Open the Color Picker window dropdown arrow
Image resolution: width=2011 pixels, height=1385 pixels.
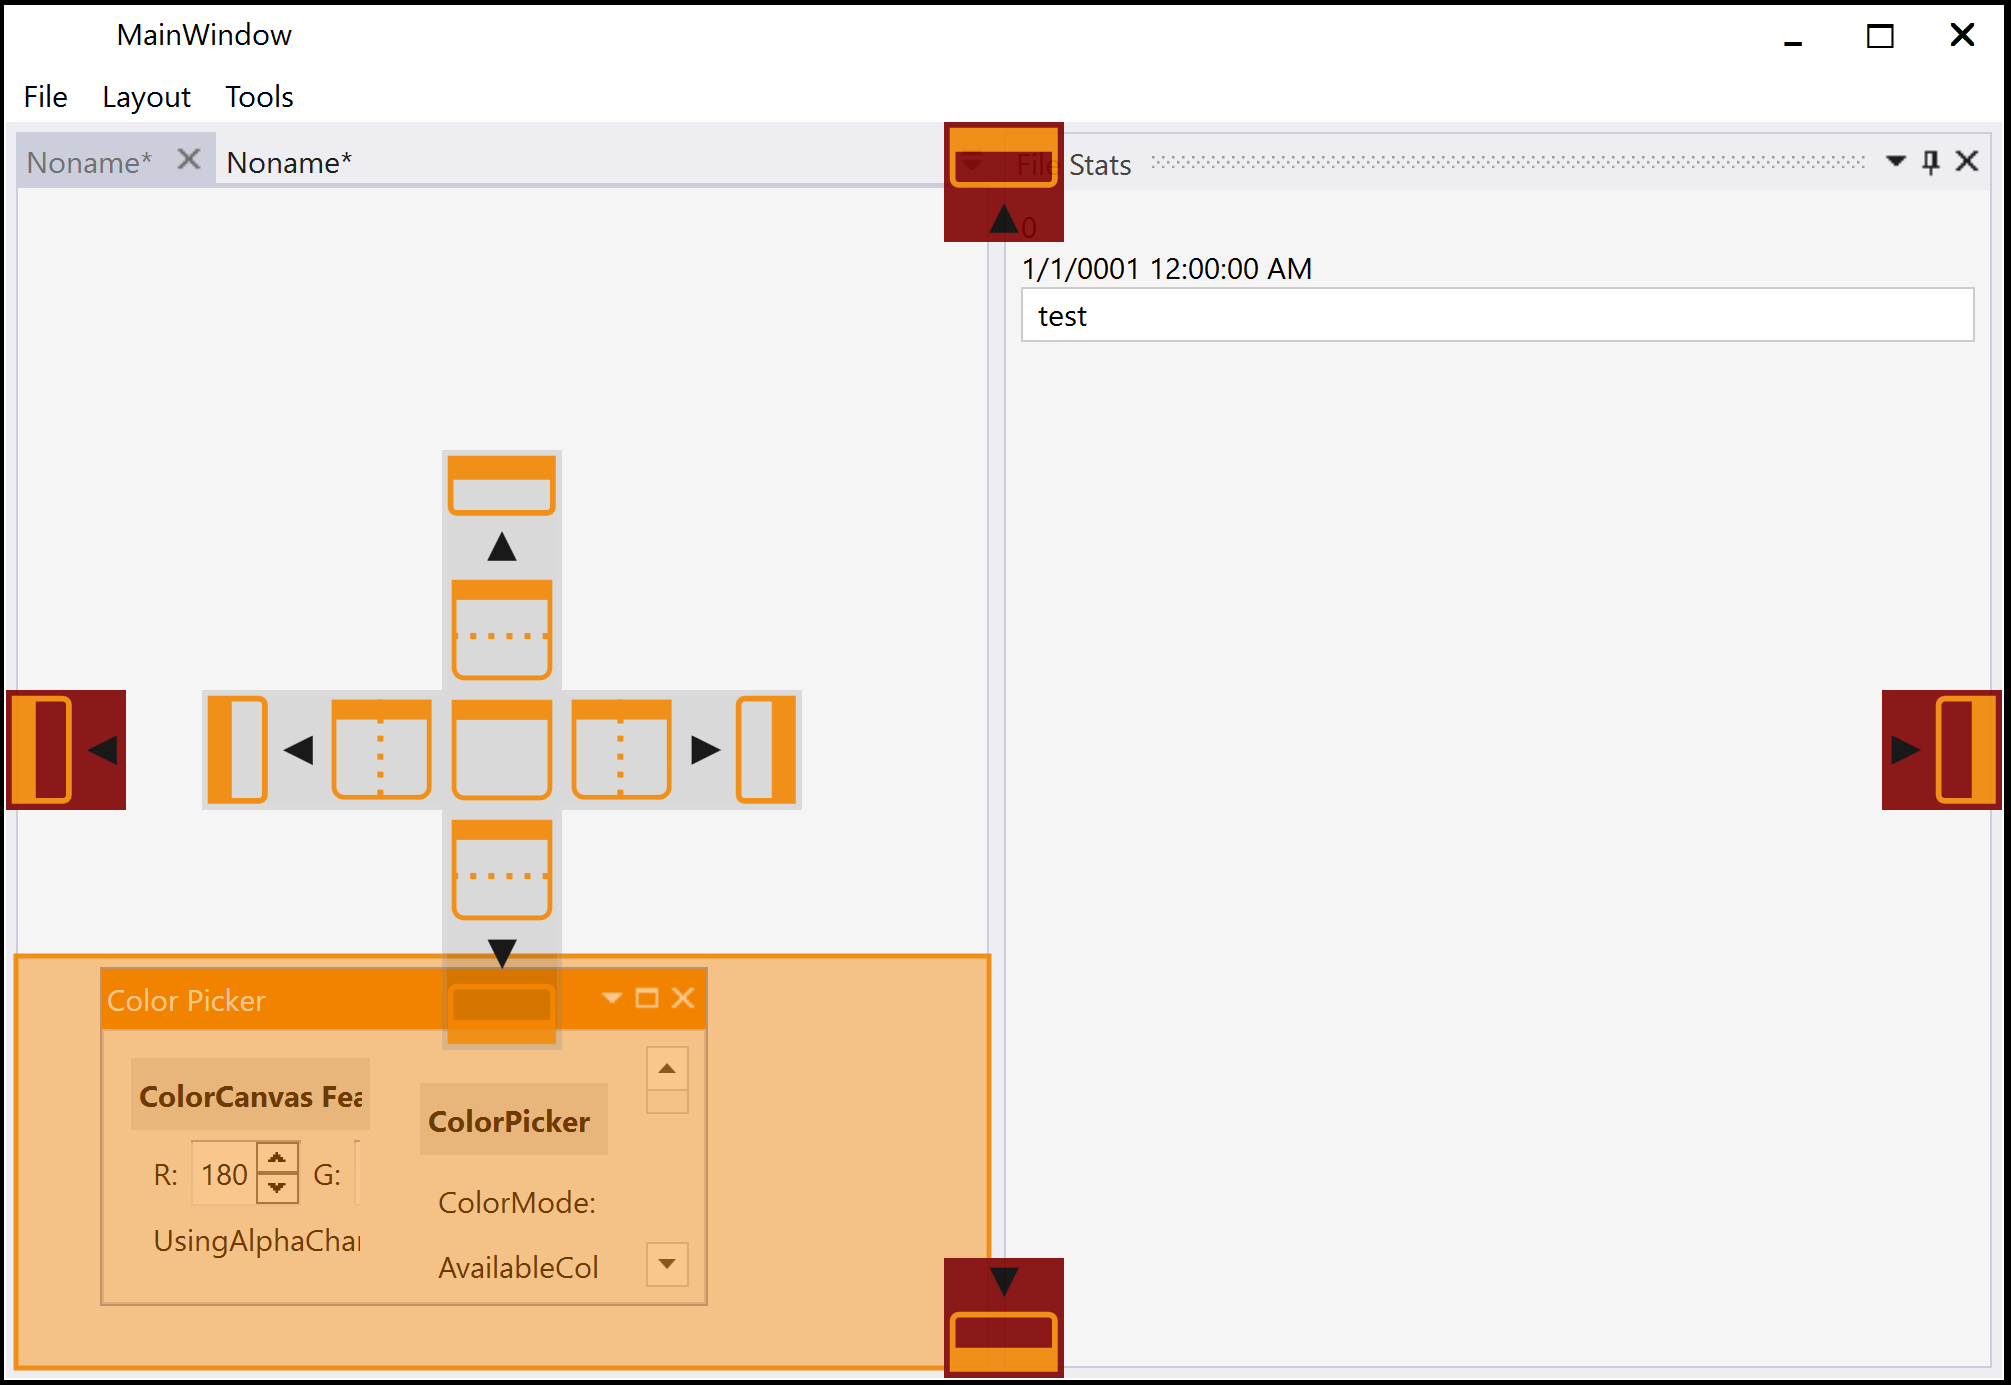pyautogui.click(x=612, y=998)
